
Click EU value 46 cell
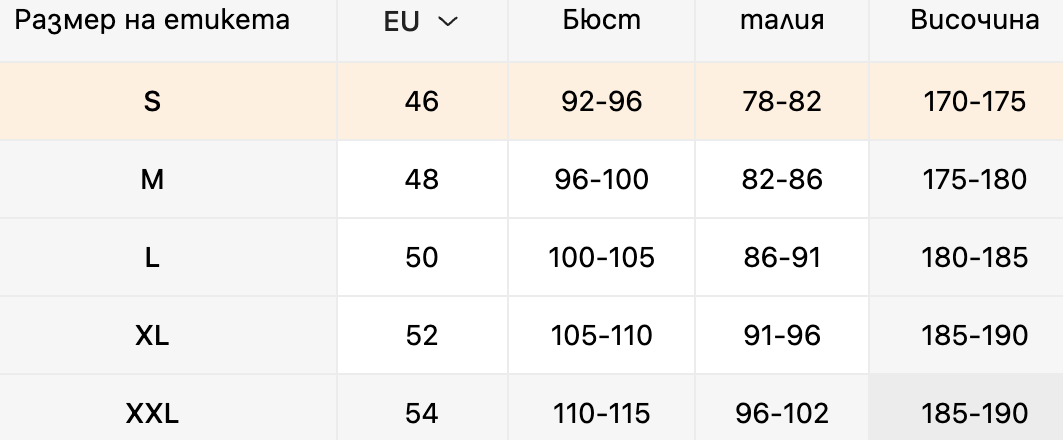[422, 102]
